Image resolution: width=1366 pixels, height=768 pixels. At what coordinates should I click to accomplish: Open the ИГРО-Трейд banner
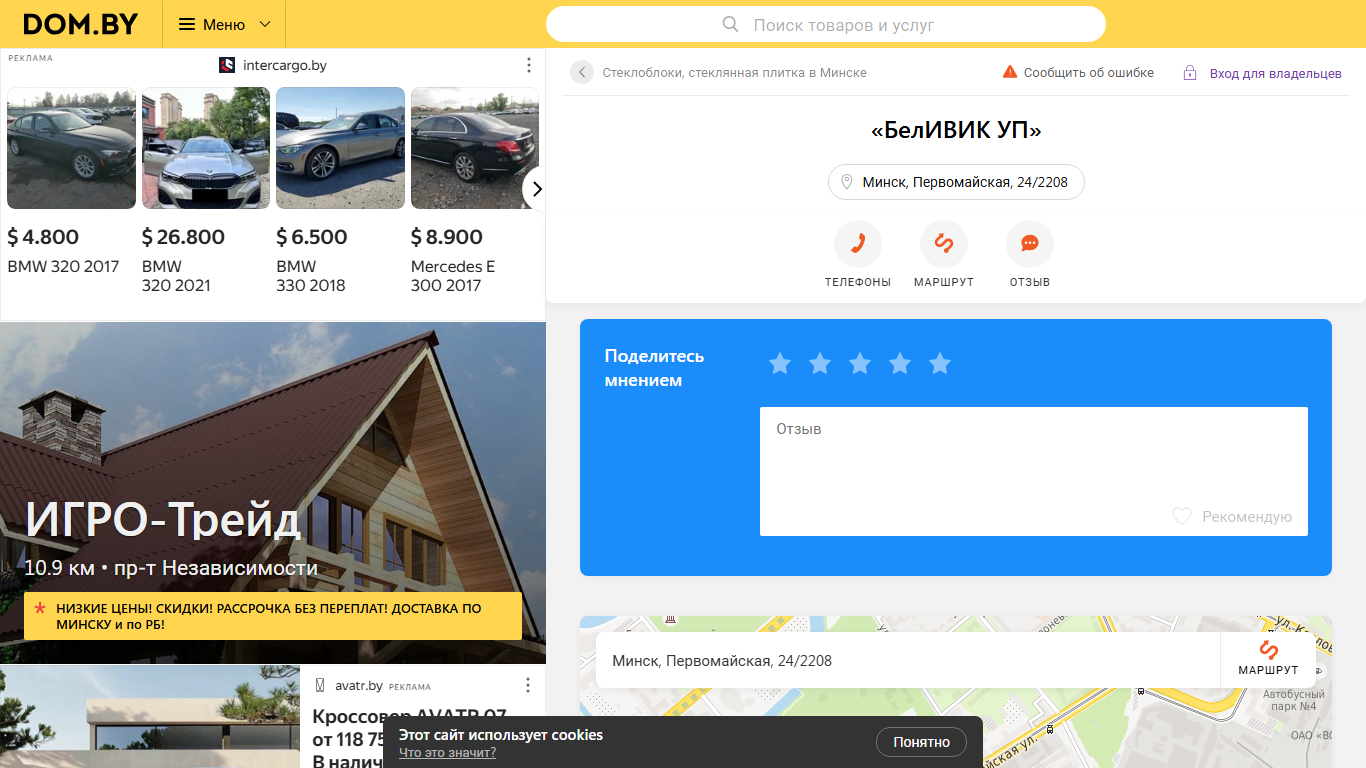273,493
